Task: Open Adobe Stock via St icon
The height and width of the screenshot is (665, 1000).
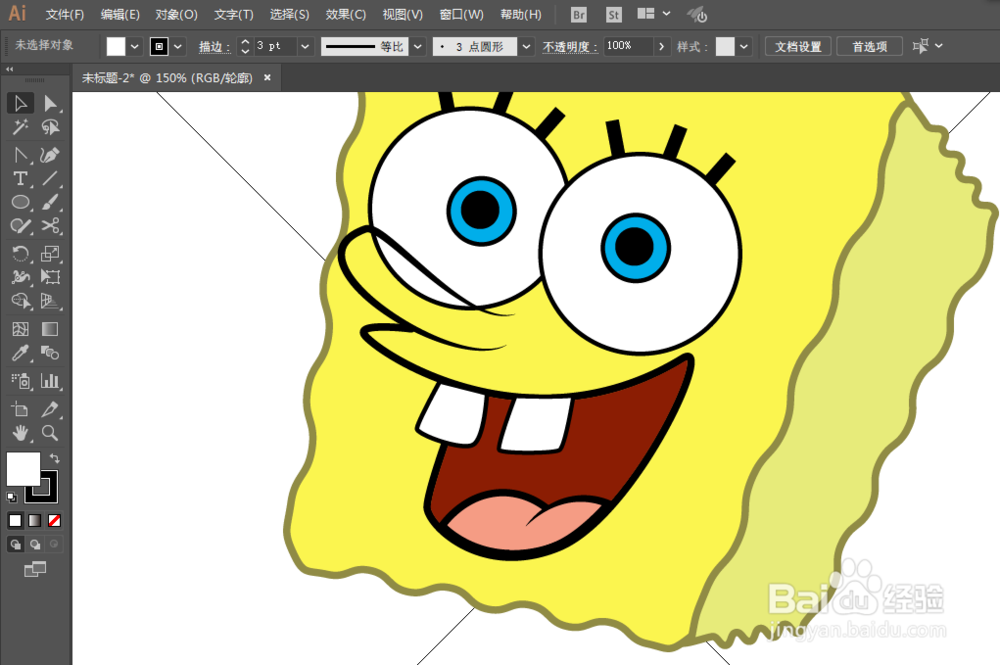Action: tap(614, 15)
